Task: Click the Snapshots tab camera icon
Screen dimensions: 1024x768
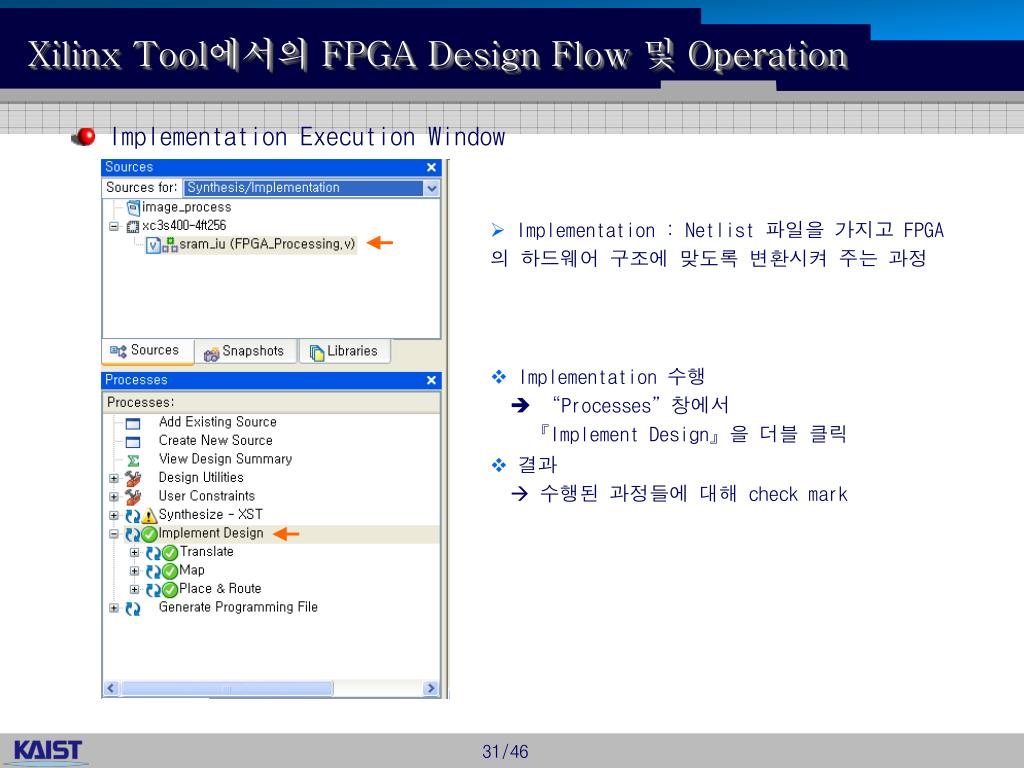Action: 212,353
